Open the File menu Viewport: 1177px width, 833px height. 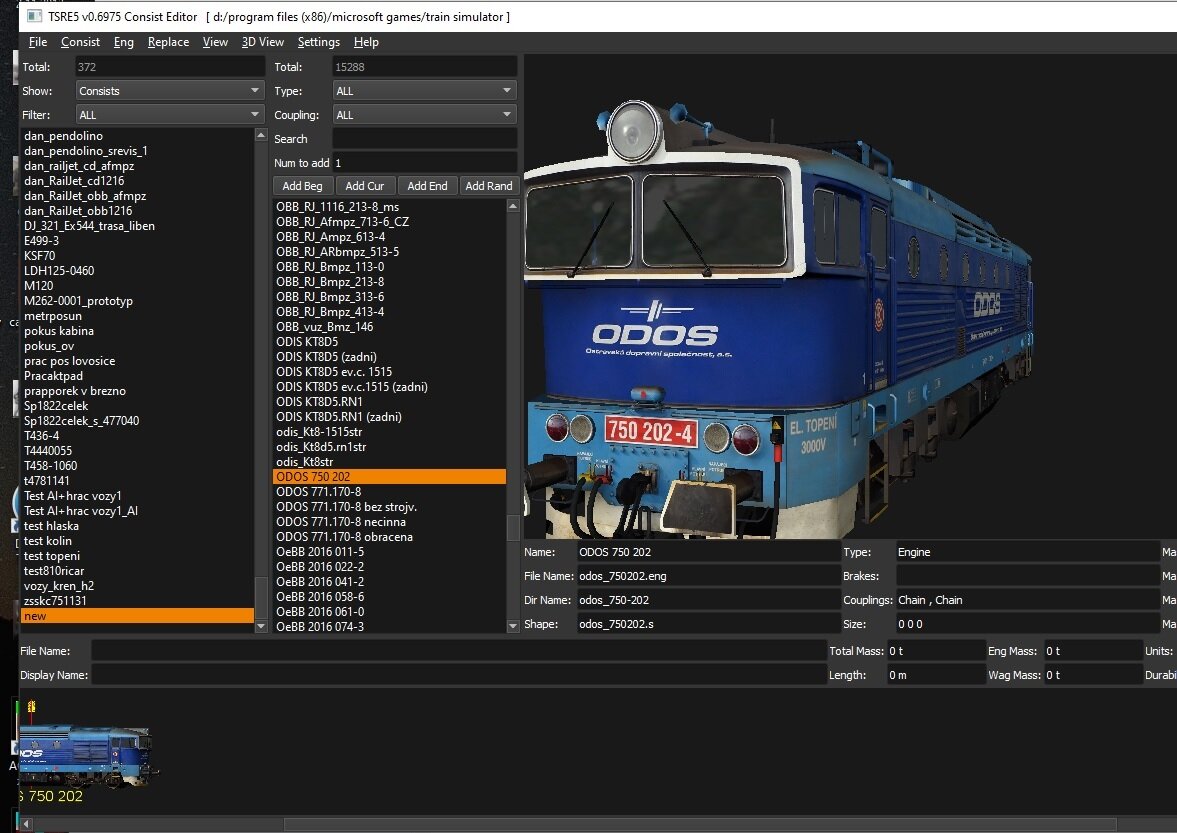(38, 42)
